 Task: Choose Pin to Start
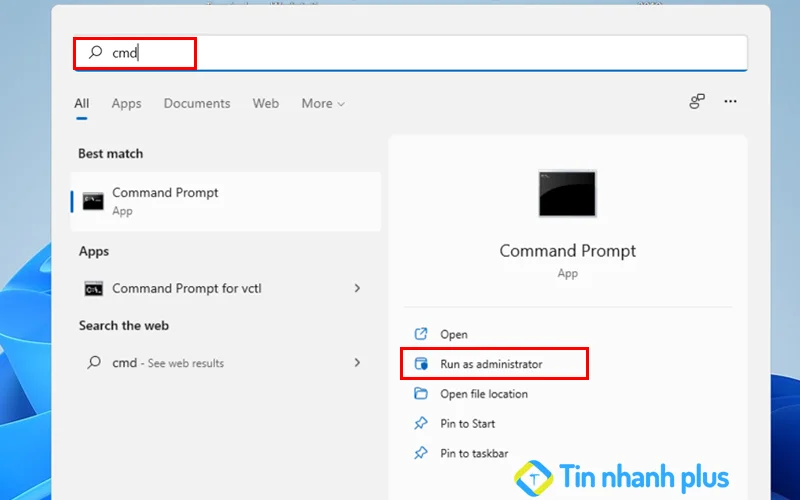click(467, 423)
